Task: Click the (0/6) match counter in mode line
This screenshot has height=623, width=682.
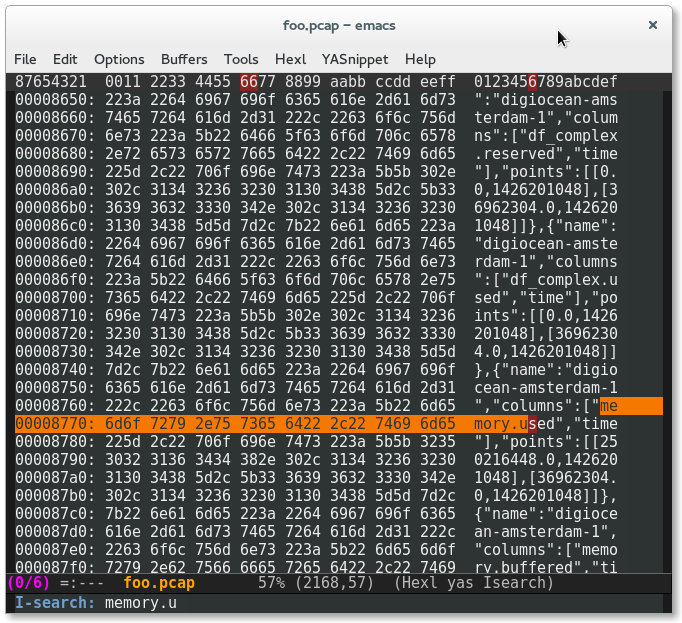Action: point(28,582)
